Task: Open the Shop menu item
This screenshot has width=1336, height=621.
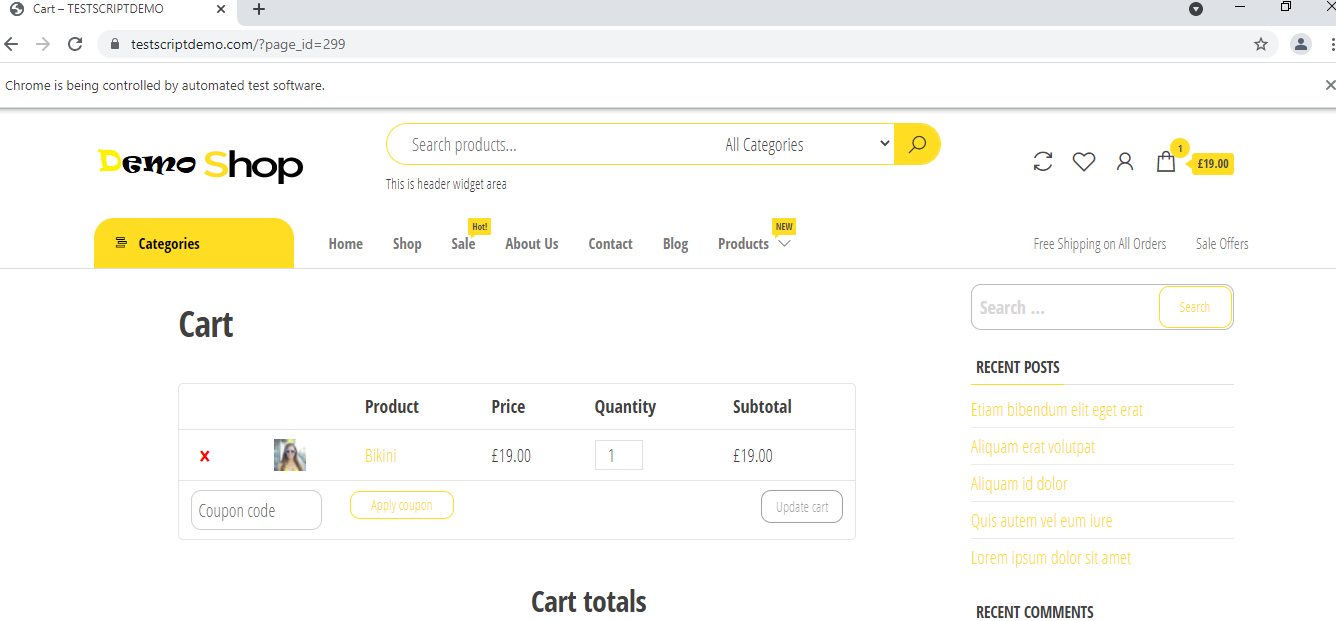Action: (x=407, y=244)
